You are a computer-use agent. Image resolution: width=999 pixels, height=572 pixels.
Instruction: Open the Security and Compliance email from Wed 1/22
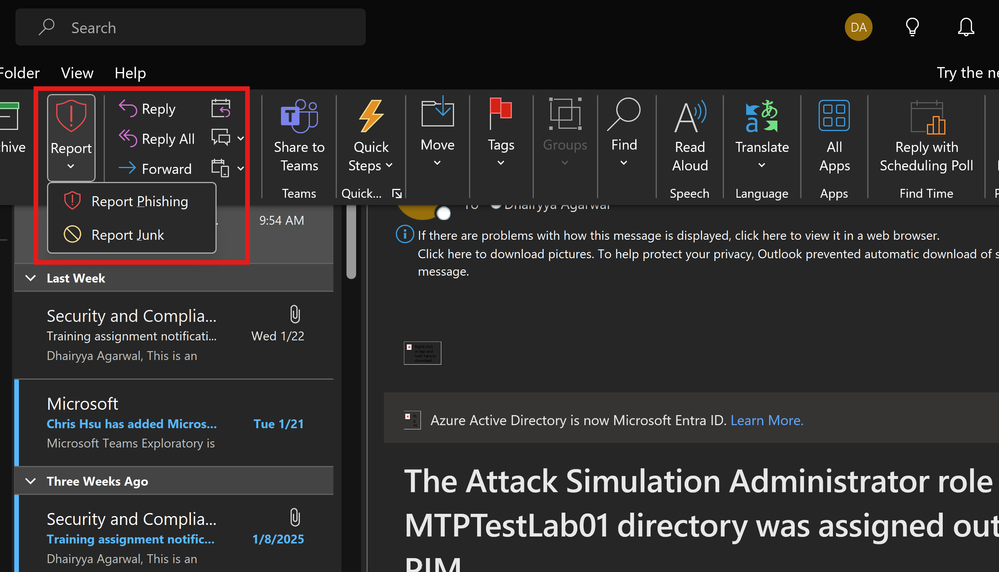pyautogui.click(x=174, y=335)
